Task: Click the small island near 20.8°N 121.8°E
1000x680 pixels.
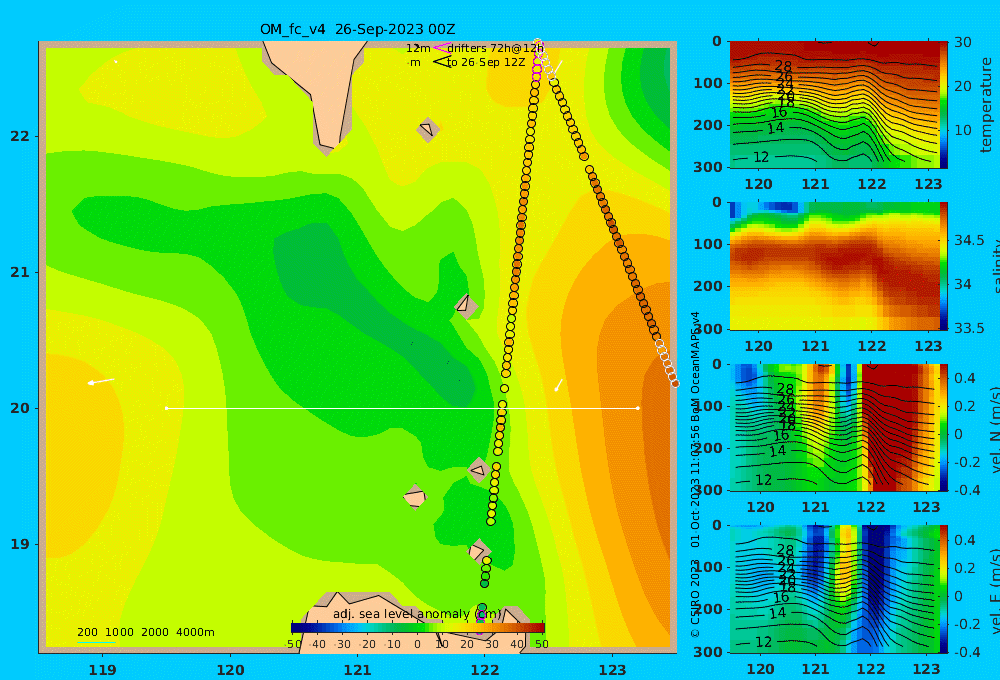Action: [x=464, y=304]
